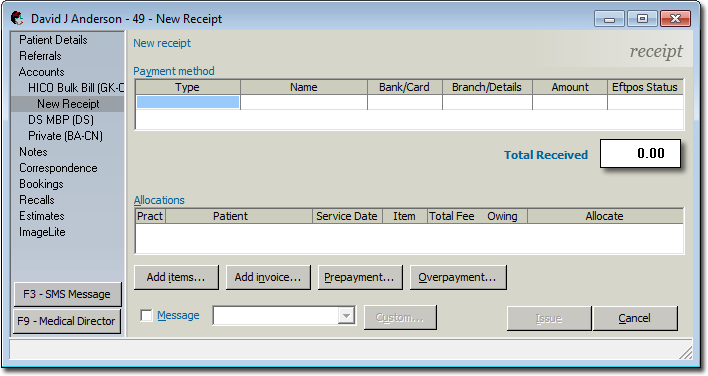Click the Total Fee column header
The height and width of the screenshot is (376, 708).
[x=452, y=216]
